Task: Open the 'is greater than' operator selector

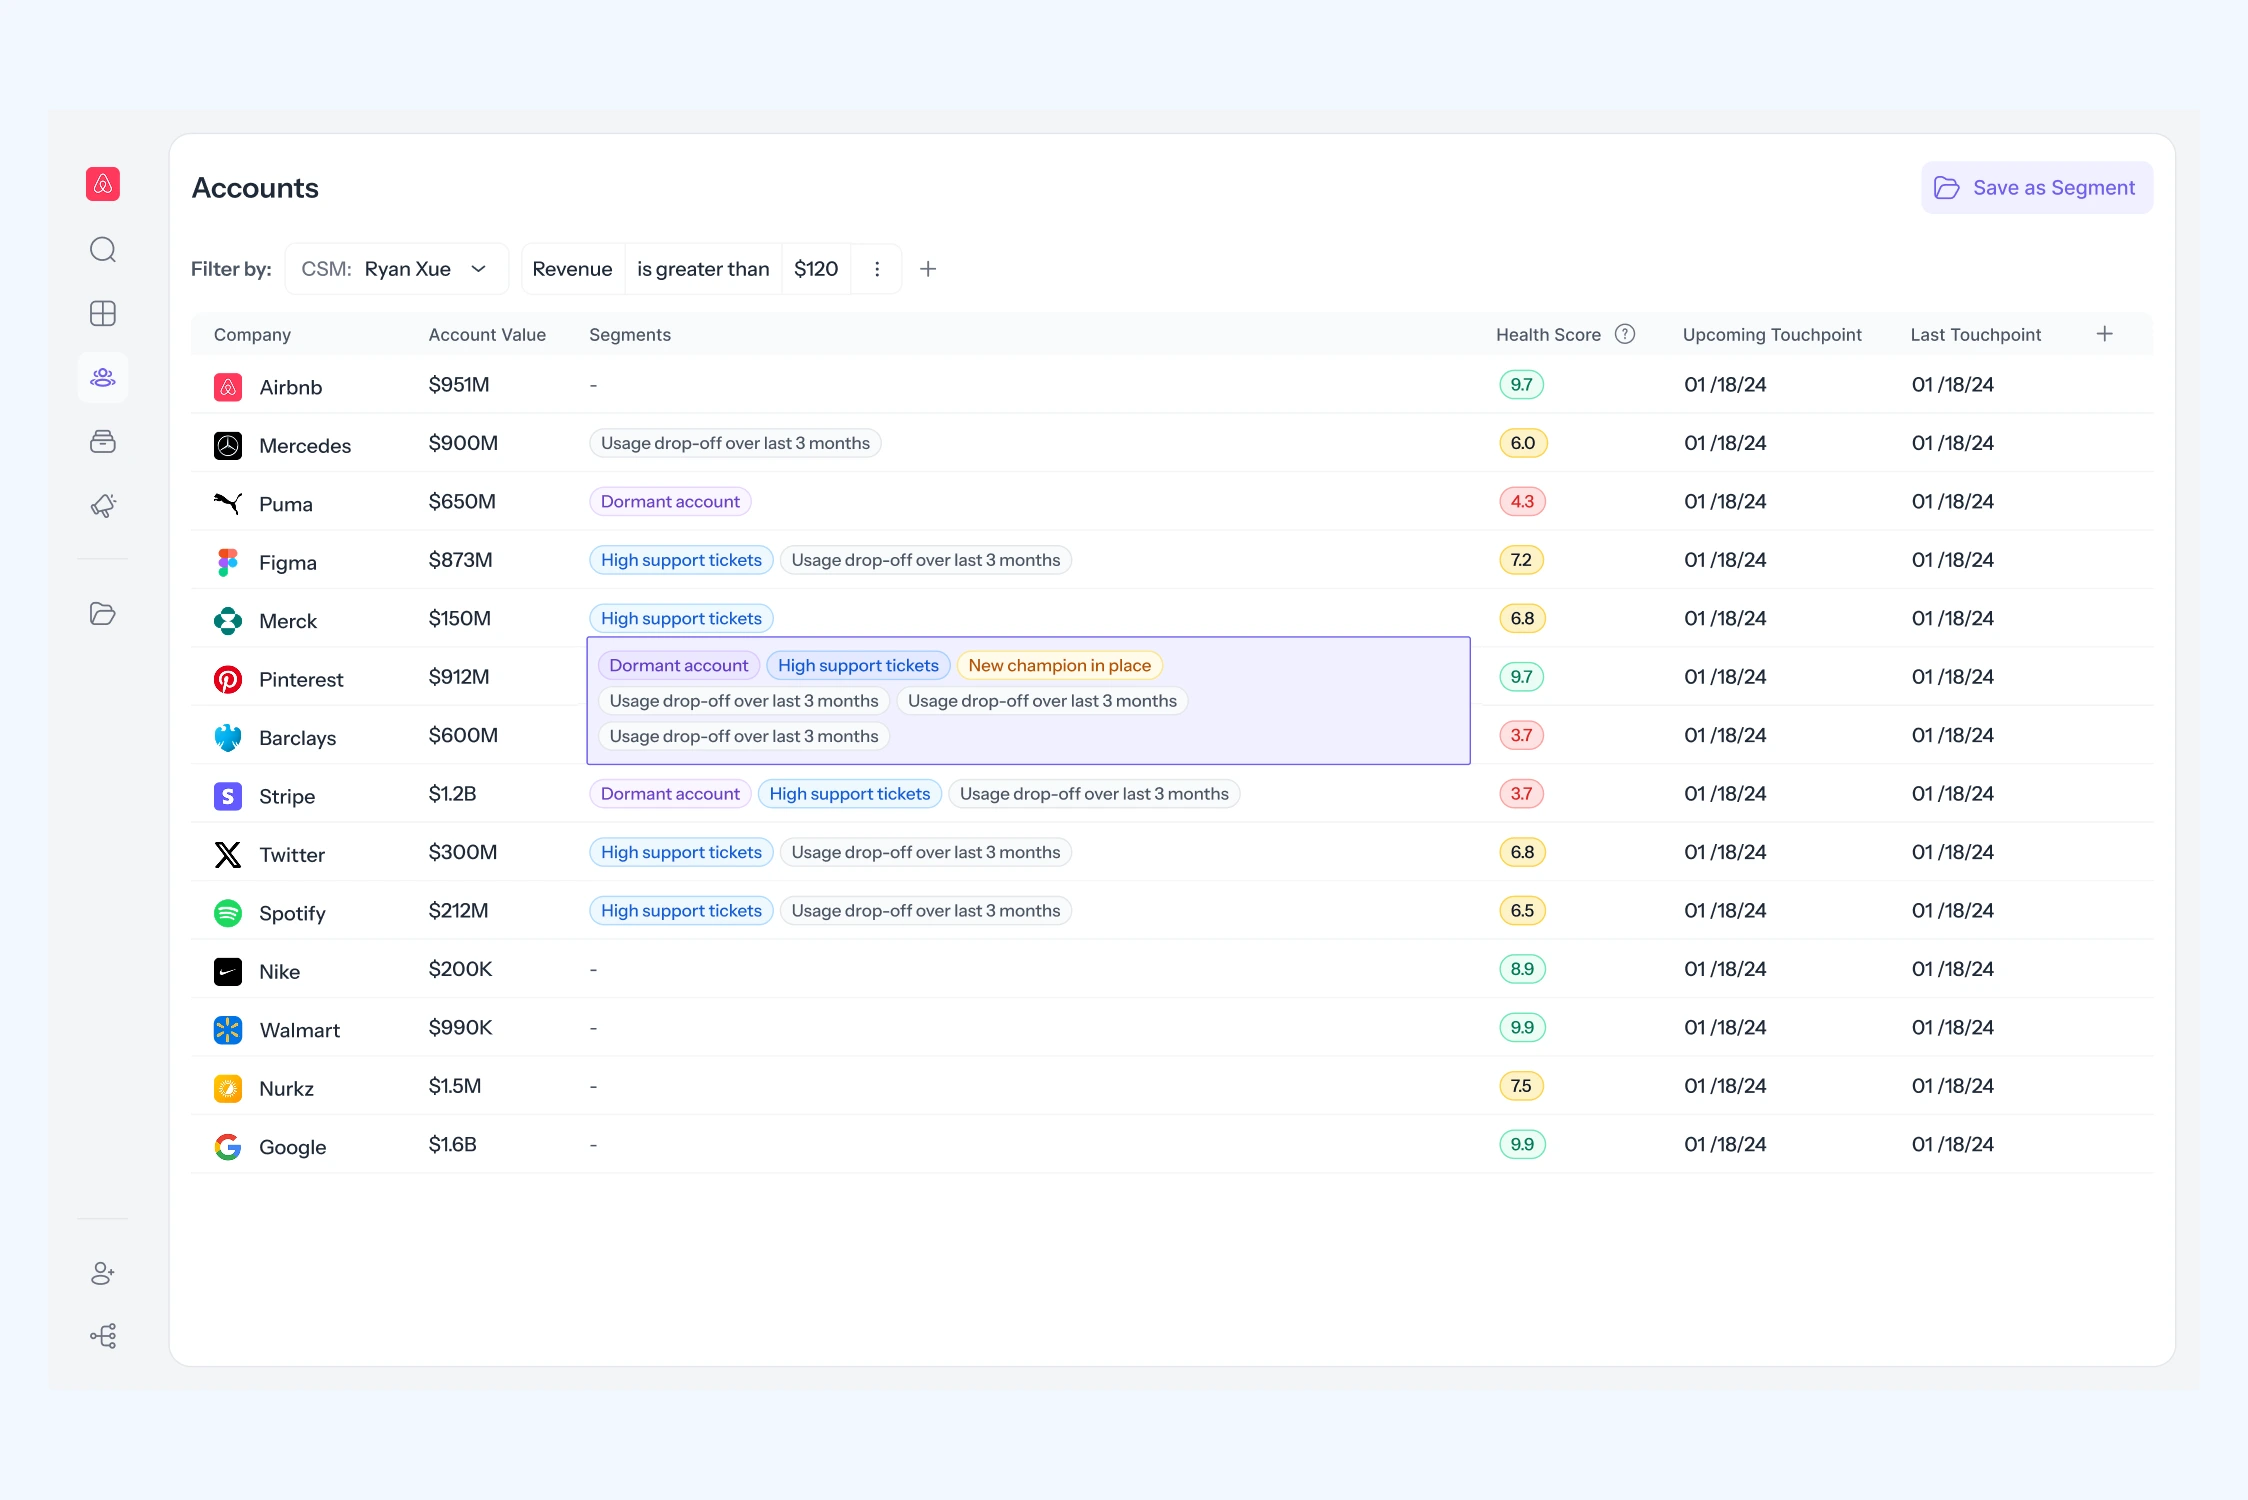Action: (x=703, y=269)
